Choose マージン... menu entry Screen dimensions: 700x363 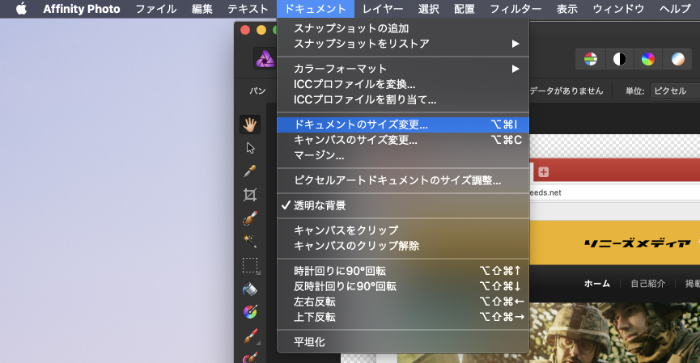(403, 155)
